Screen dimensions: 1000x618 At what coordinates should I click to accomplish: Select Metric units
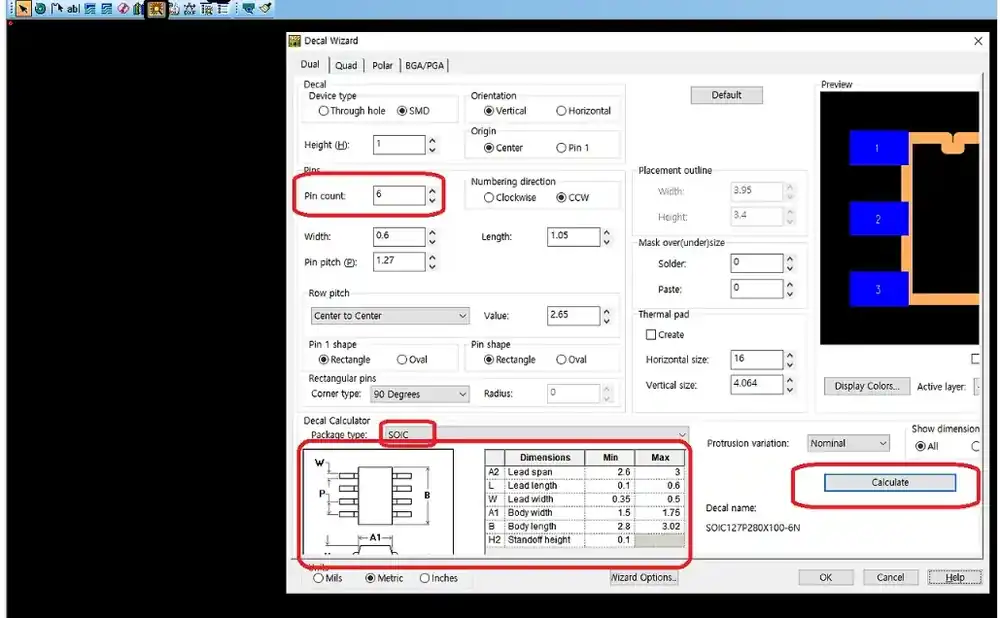coord(370,578)
